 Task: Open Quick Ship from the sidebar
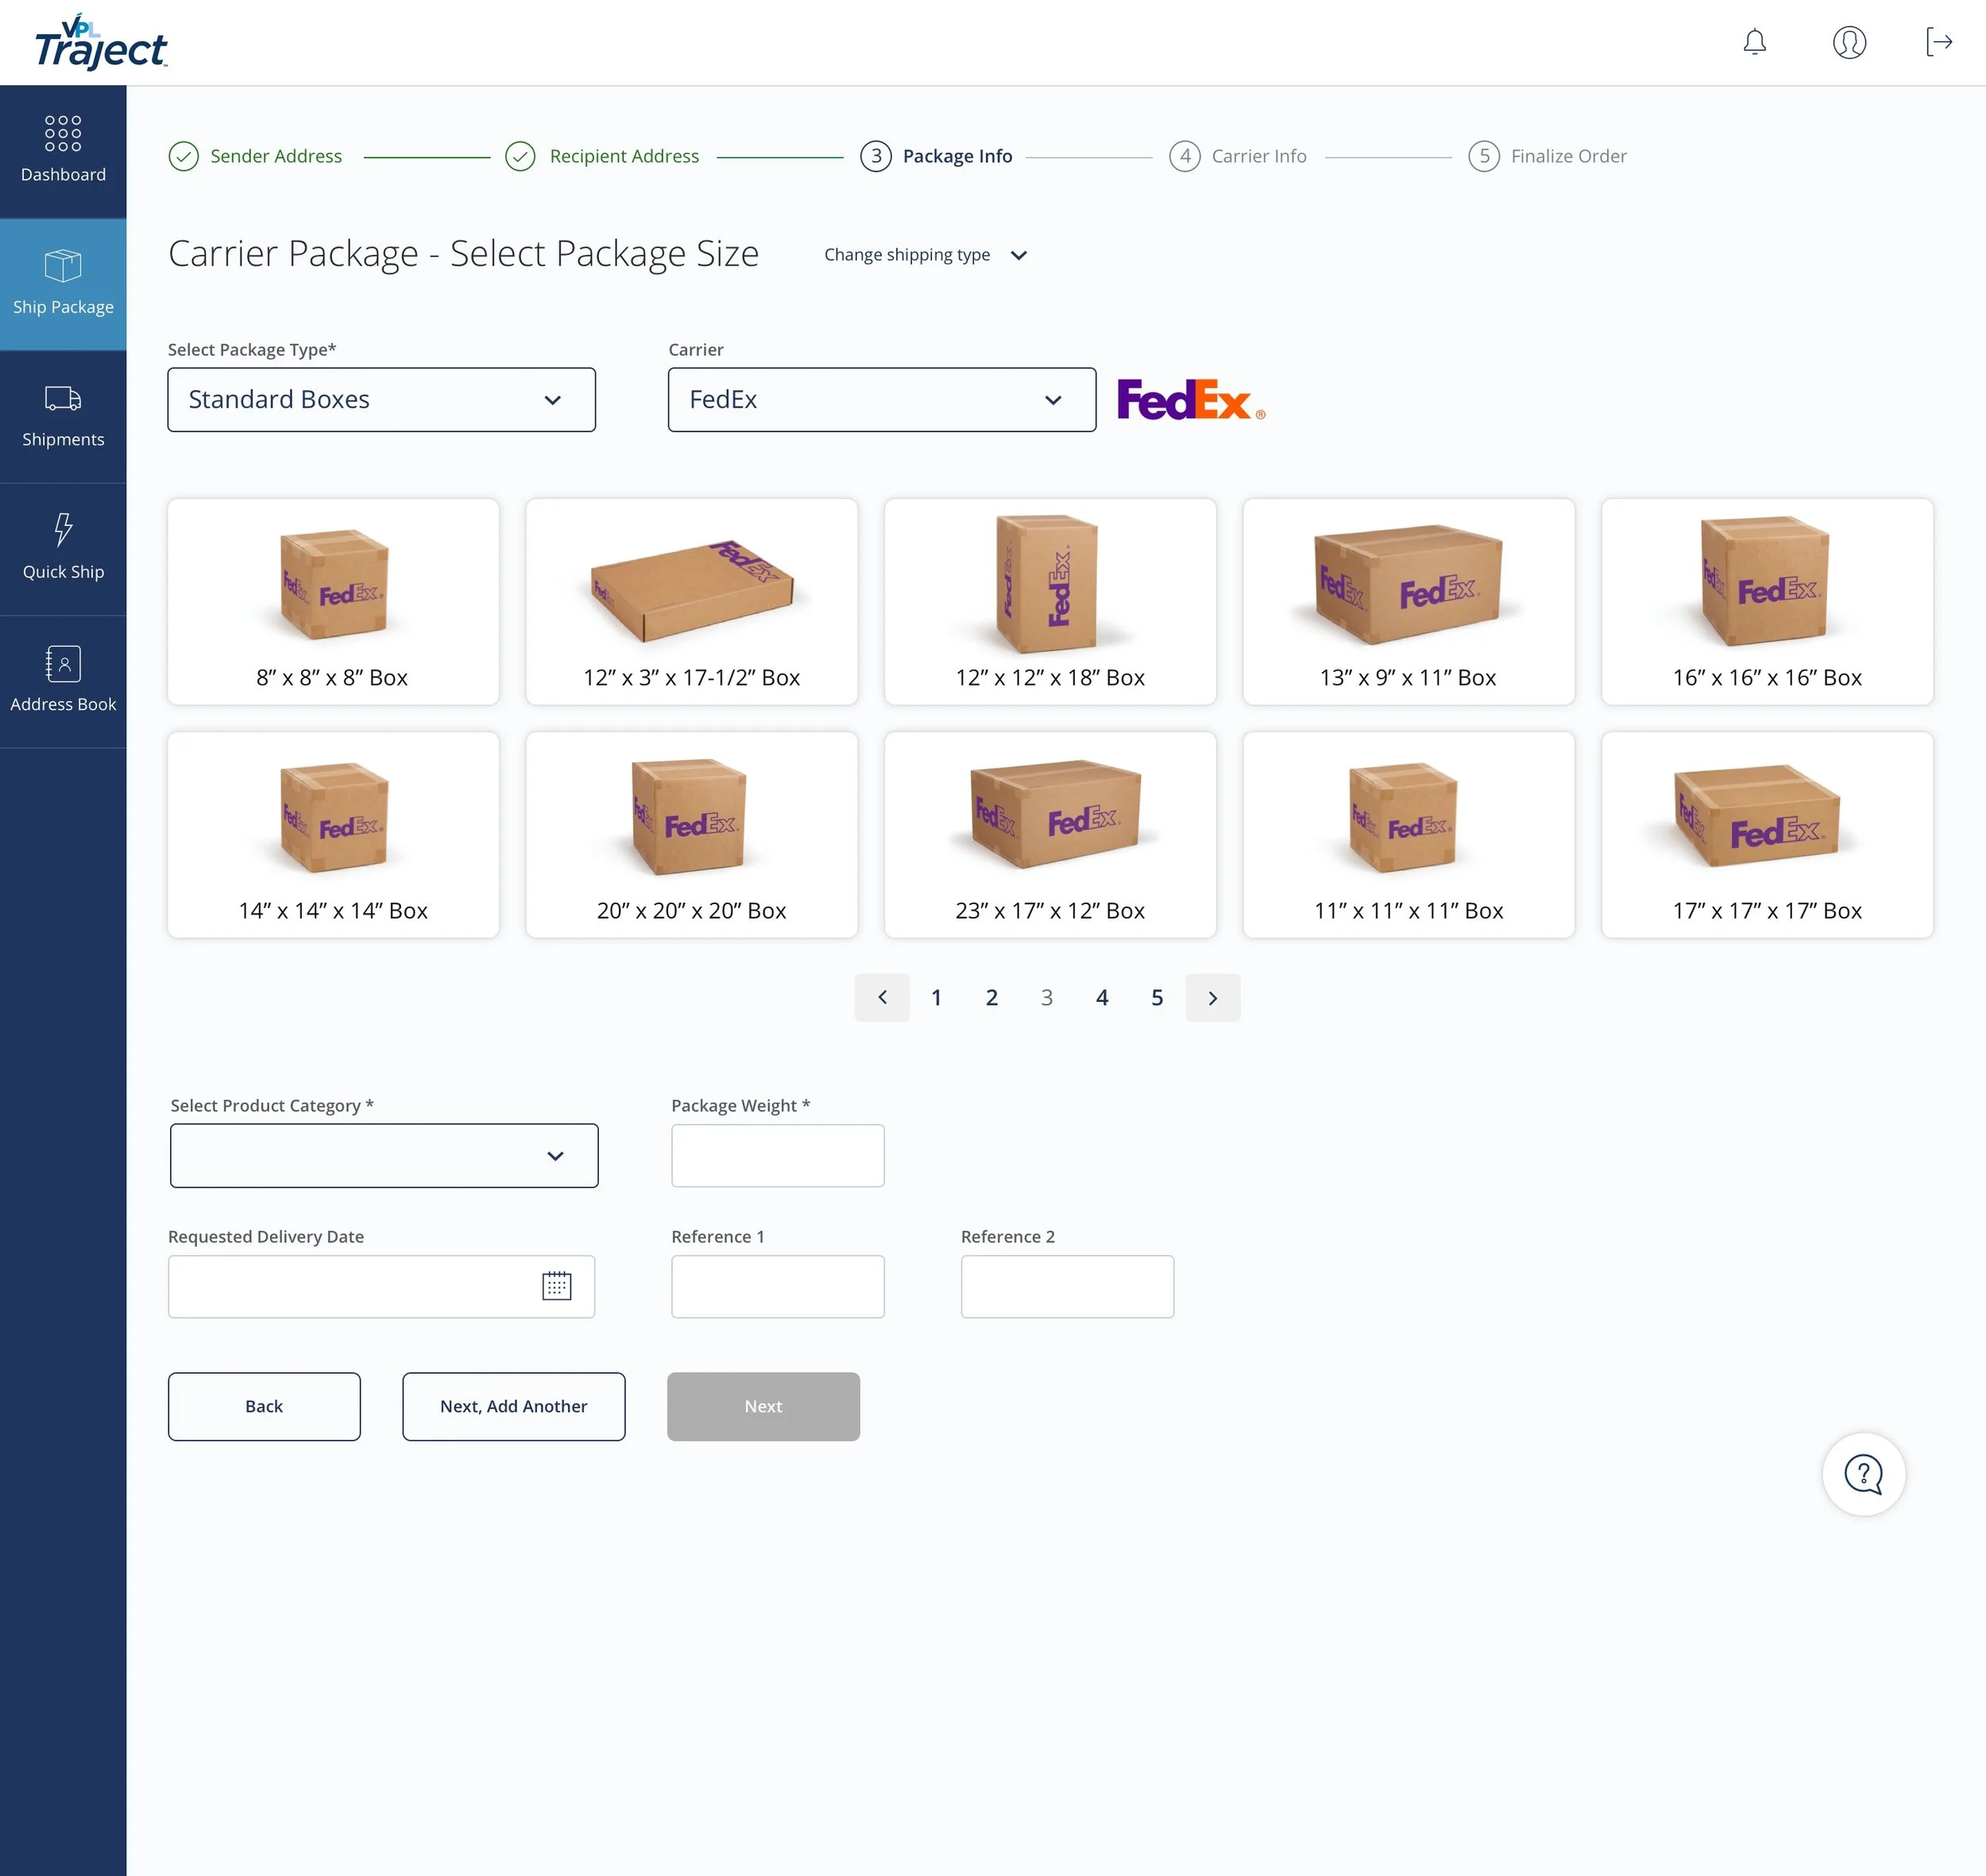pos(63,548)
